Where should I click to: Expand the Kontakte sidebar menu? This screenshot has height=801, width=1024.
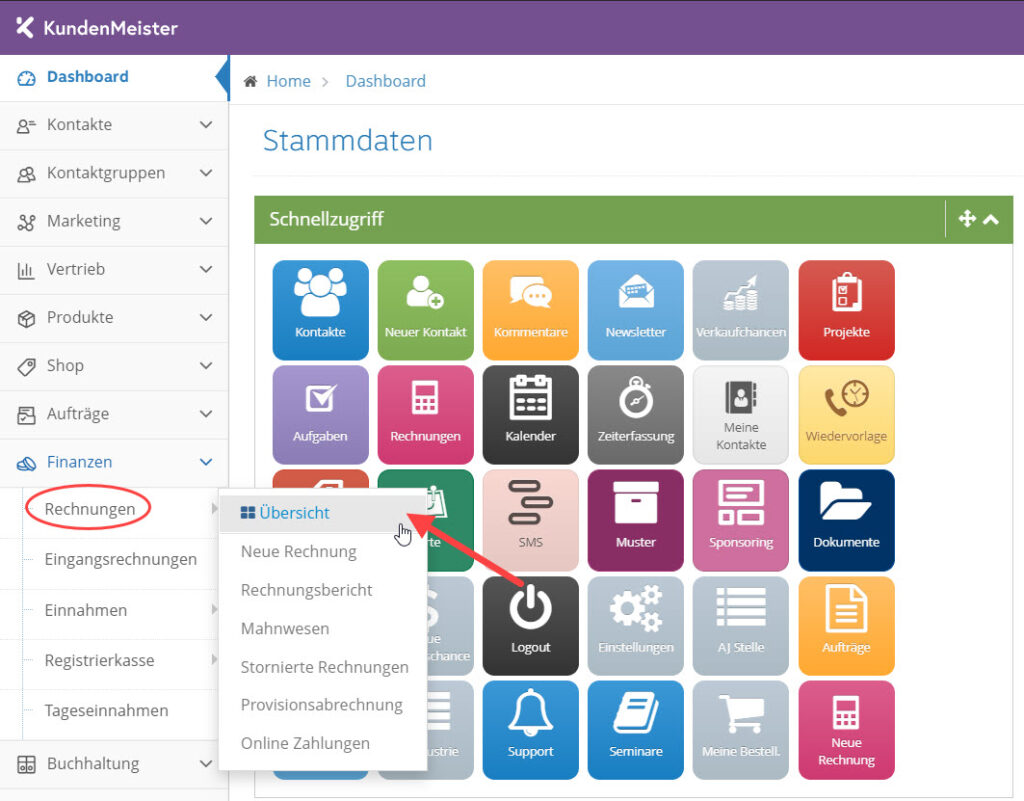click(114, 125)
